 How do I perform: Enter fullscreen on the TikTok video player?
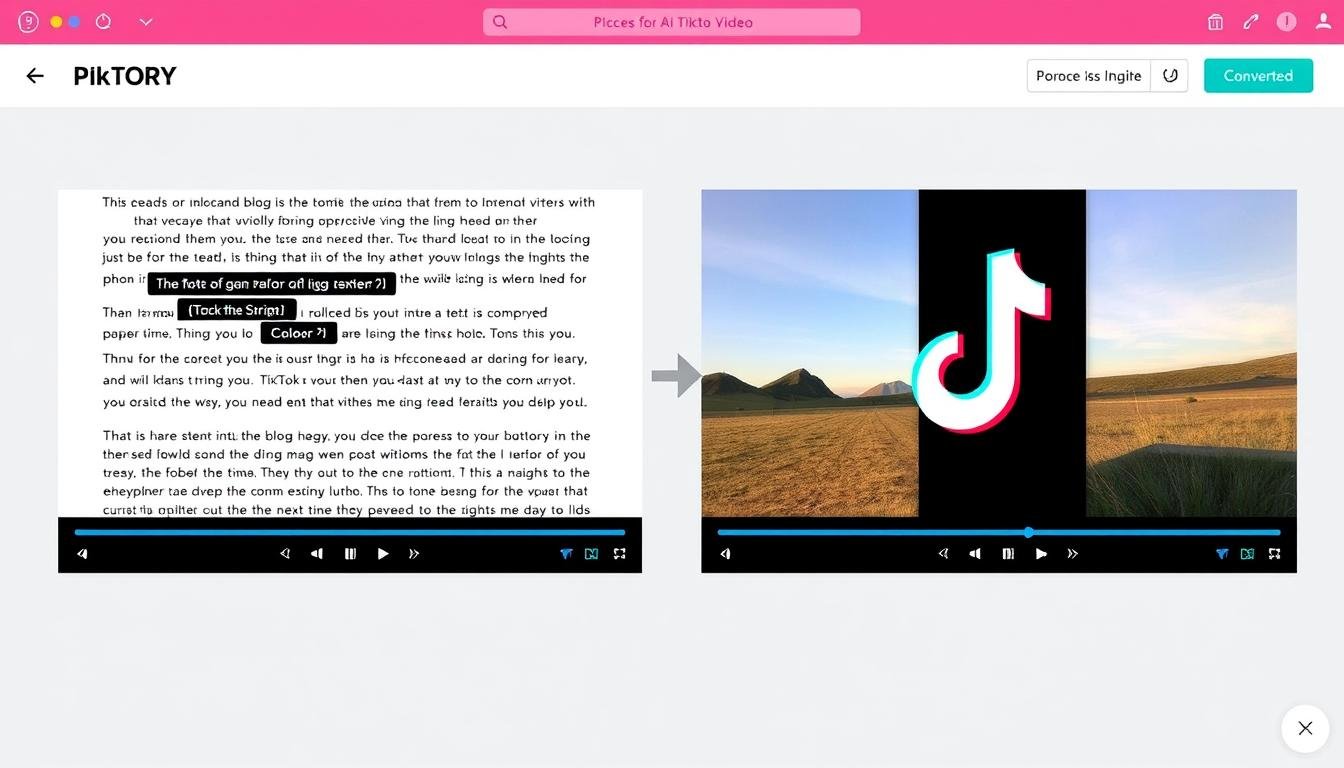[x=1274, y=553]
